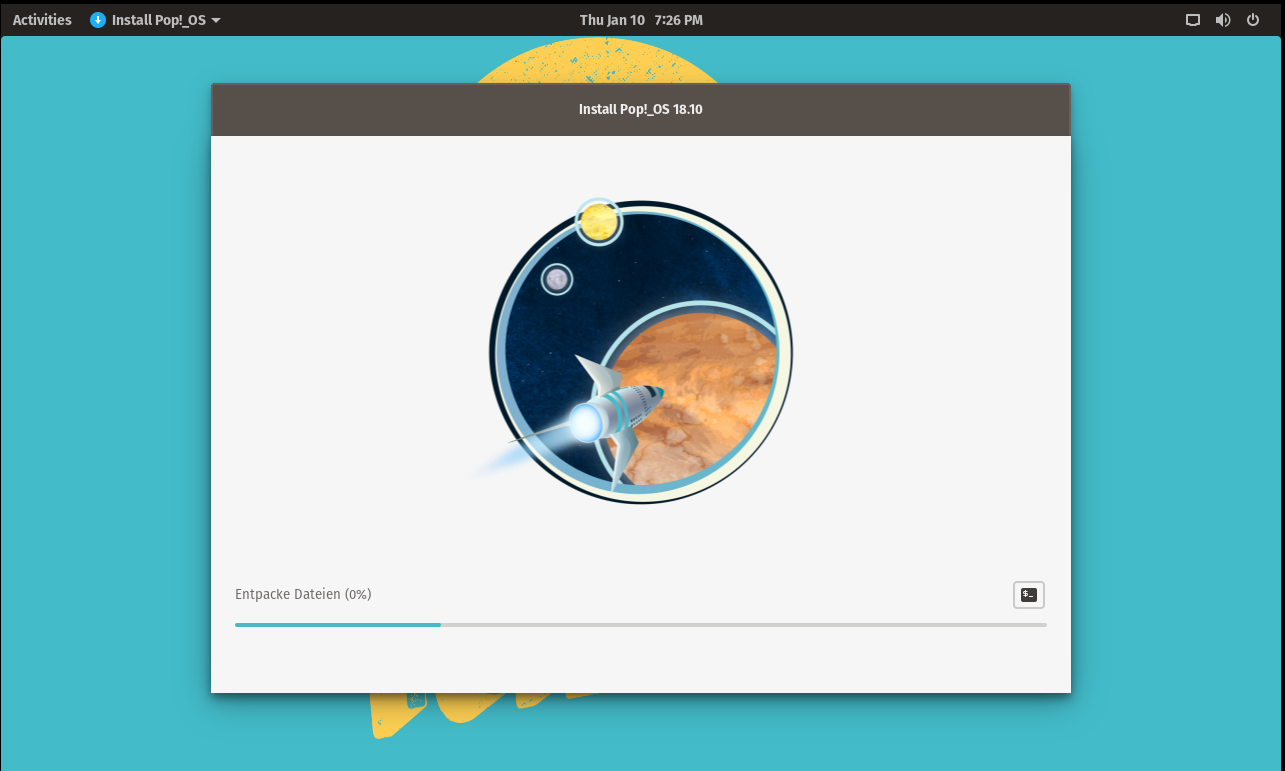The height and width of the screenshot is (771, 1285).
Task: Open the Activities overview
Action: 42,20
